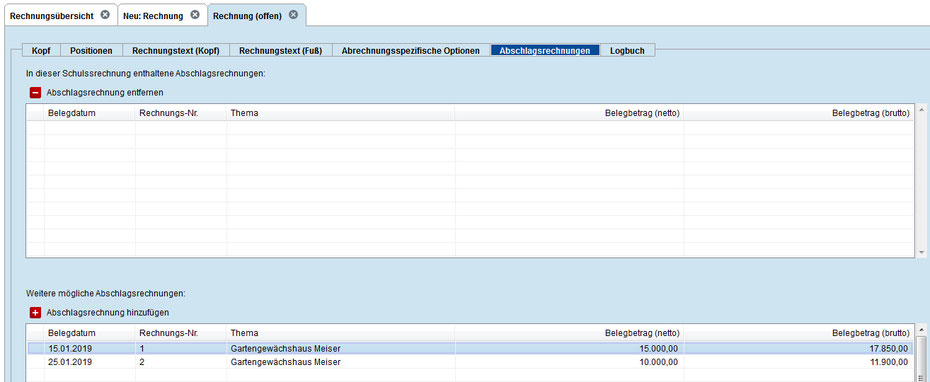Click Abschlagsrechnung entfernen
The height and width of the screenshot is (382, 930).
click(x=105, y=93)
